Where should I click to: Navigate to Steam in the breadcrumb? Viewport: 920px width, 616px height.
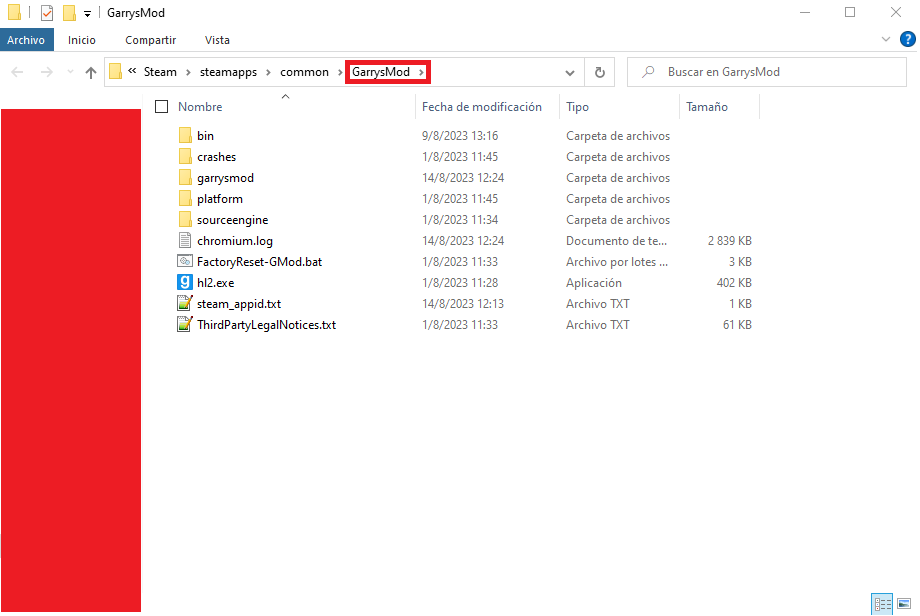(x=160, y=72)
